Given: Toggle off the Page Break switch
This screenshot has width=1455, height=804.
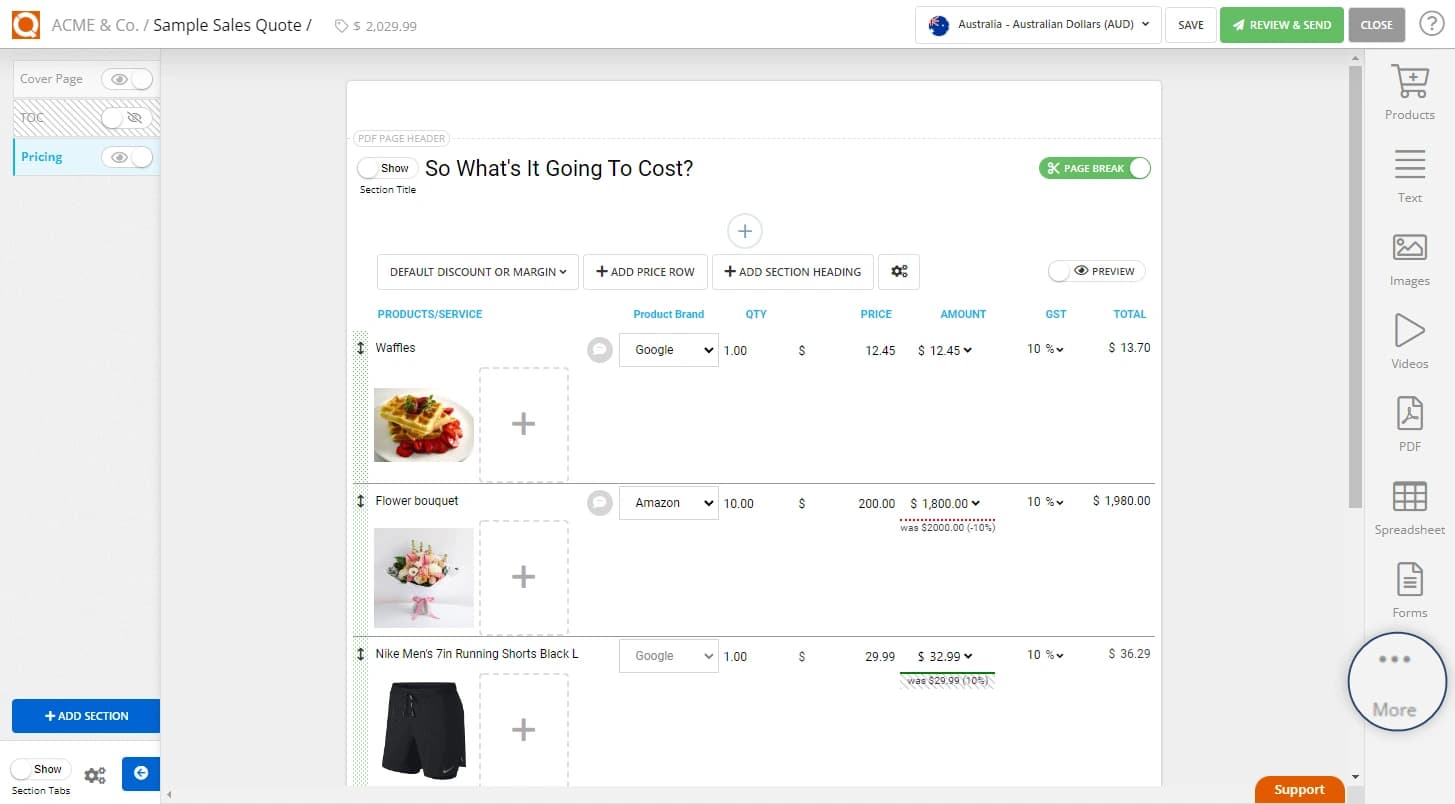Looking at the screenshot, I should tap(1139, 168).
